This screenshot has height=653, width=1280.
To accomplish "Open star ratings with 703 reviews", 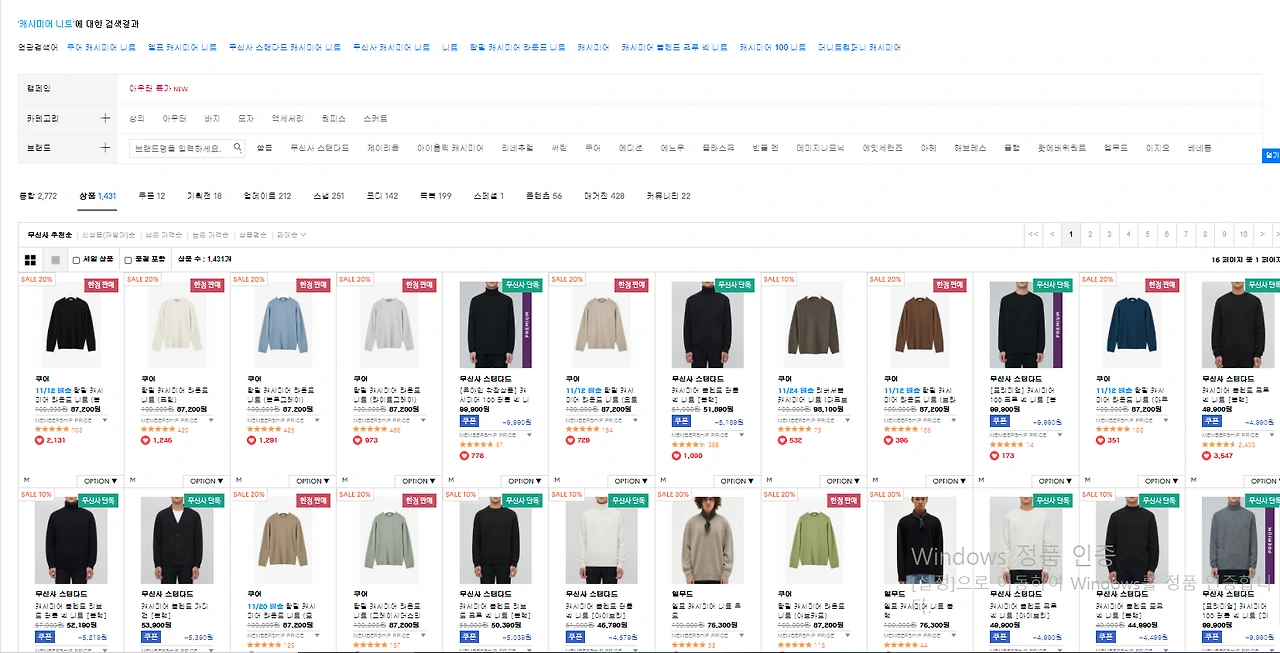I will tap(58, 429).
